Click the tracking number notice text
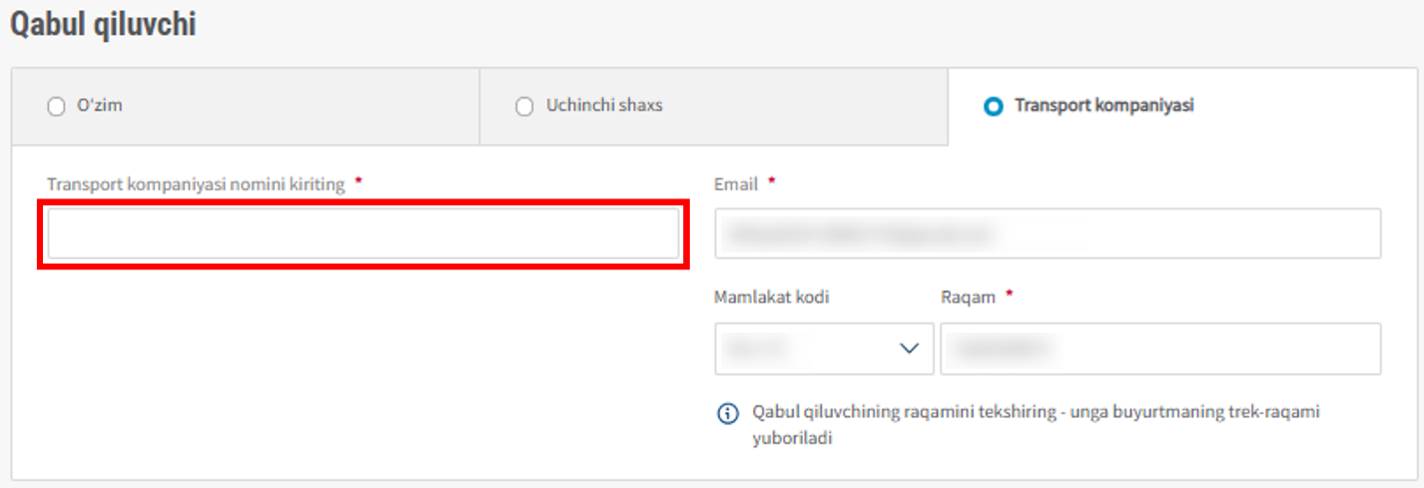The height and width of the screenshot is (488, 1424). pos(1036,425)
